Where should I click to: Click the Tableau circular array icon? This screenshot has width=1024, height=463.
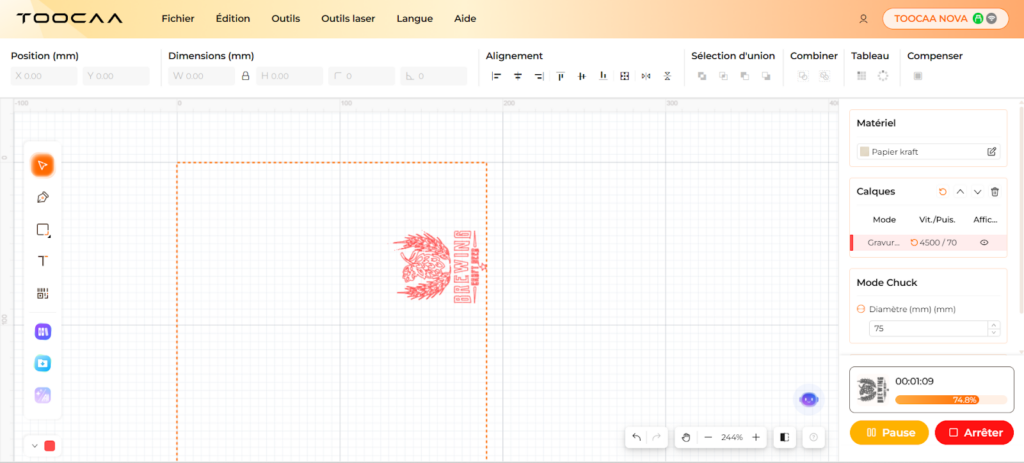click(x=883, y=76)
